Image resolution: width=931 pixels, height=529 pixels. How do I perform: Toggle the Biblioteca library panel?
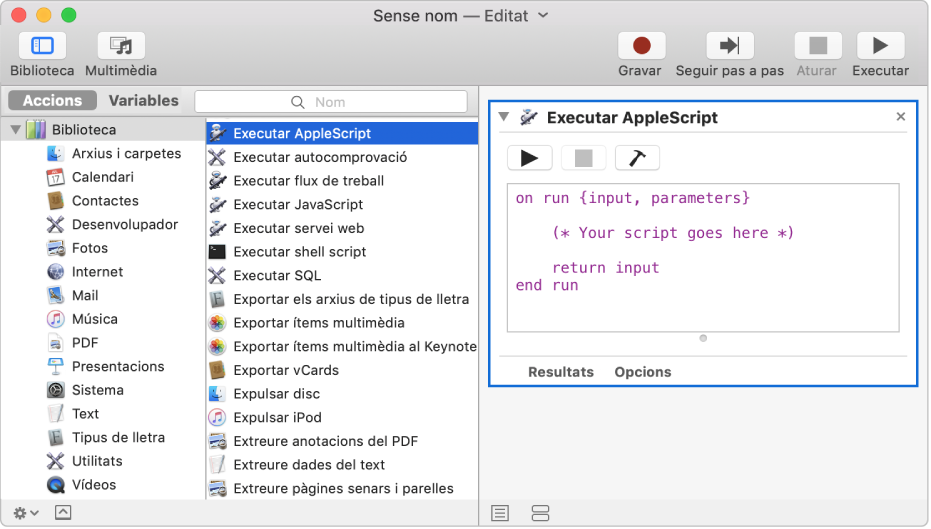(x=42, y=46)
